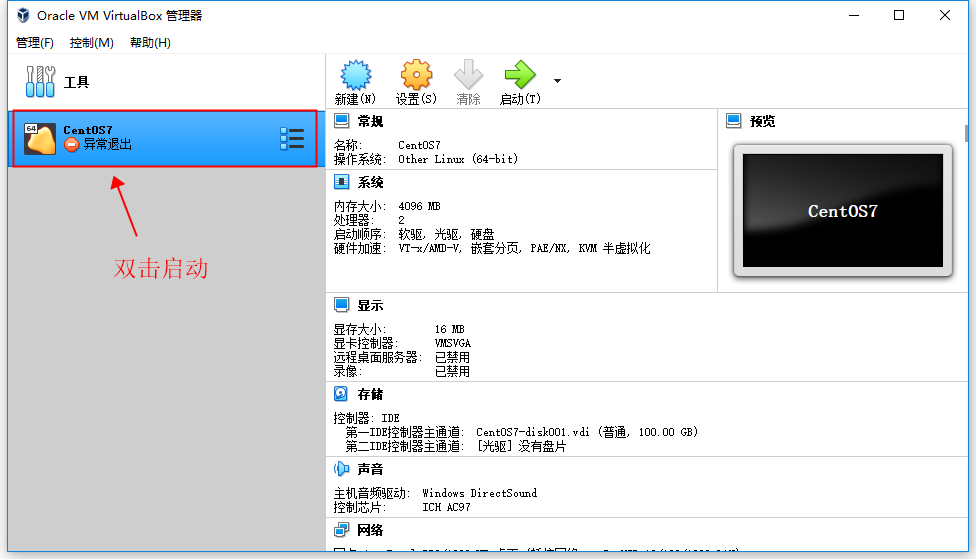Screen dimensions: 976x559
Task: Click the '软驱, 光驱, 硬盘' boot order value
Action: coord(446,235)
